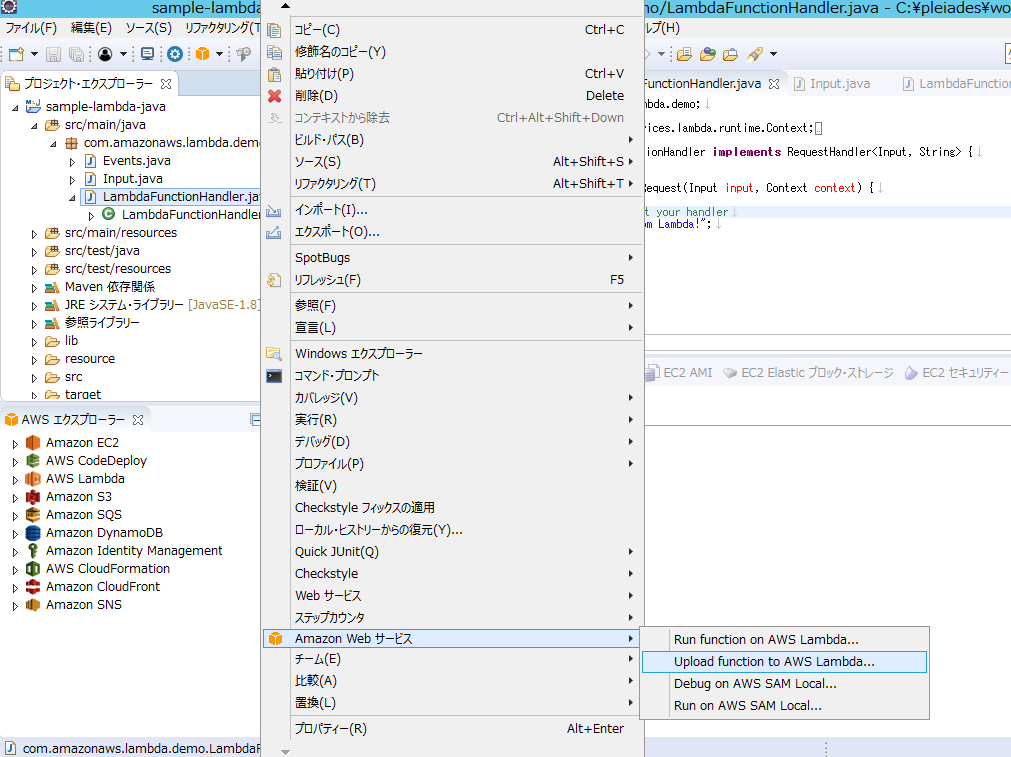Expand the Maven 依存関係 node

pyautogui.click(x=34, y=288)
